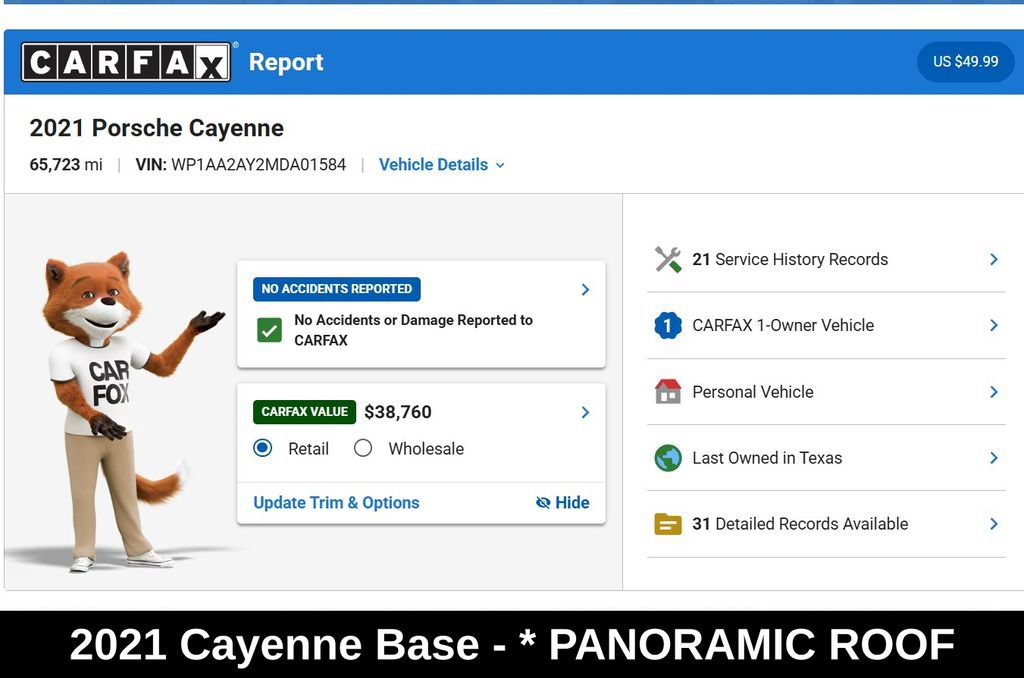This screenshot has width=1024, height=678.
Task: Click the US $49.99 price button
Action: tap(965, 61)
